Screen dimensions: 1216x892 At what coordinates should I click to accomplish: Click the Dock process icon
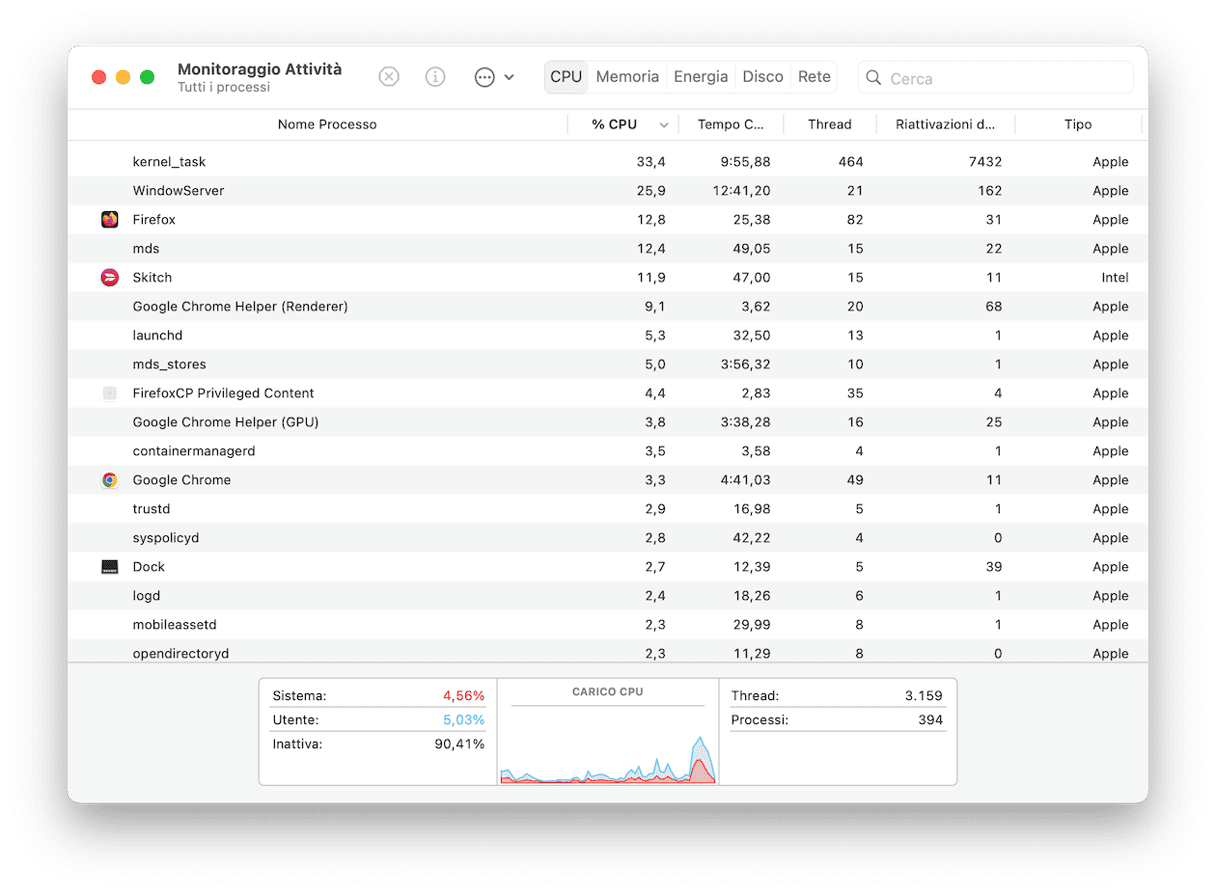coord(110,567)
